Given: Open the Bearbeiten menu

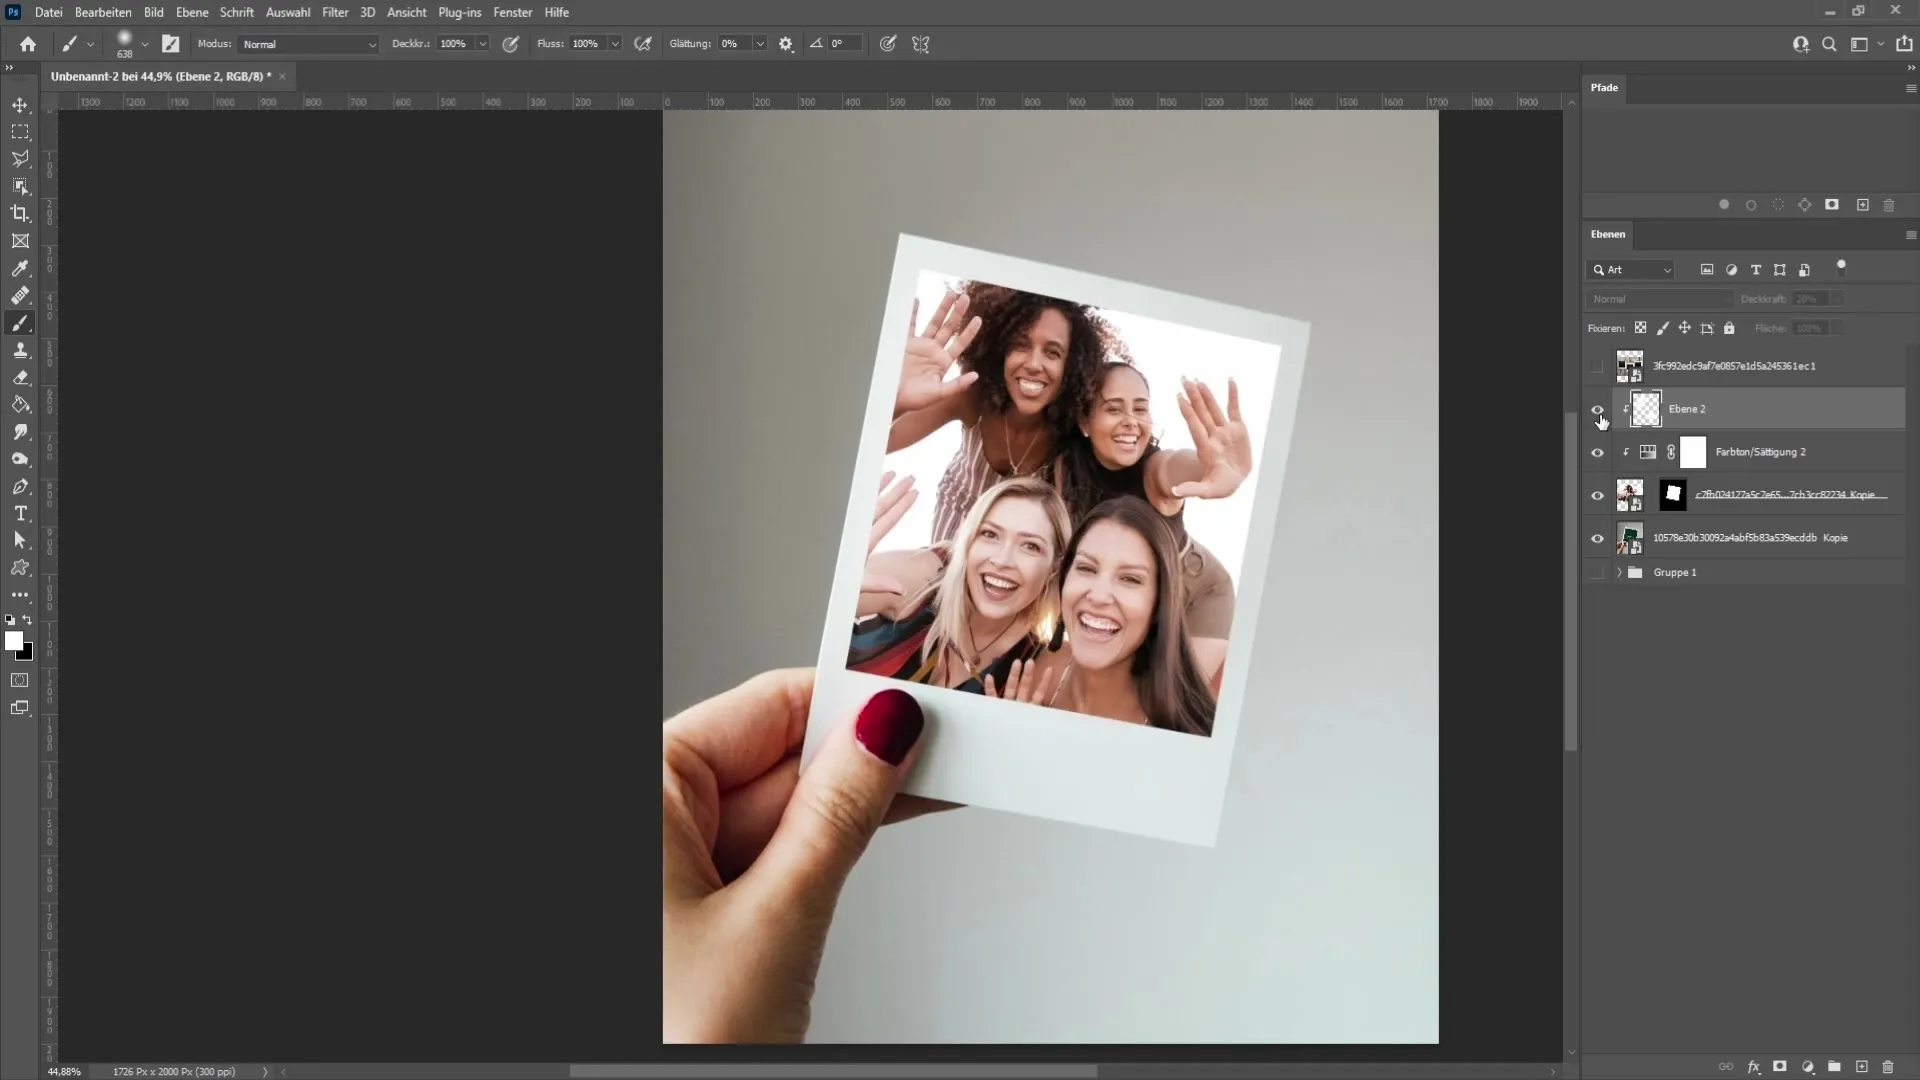Looking at the screenshot, I should 103,12.
